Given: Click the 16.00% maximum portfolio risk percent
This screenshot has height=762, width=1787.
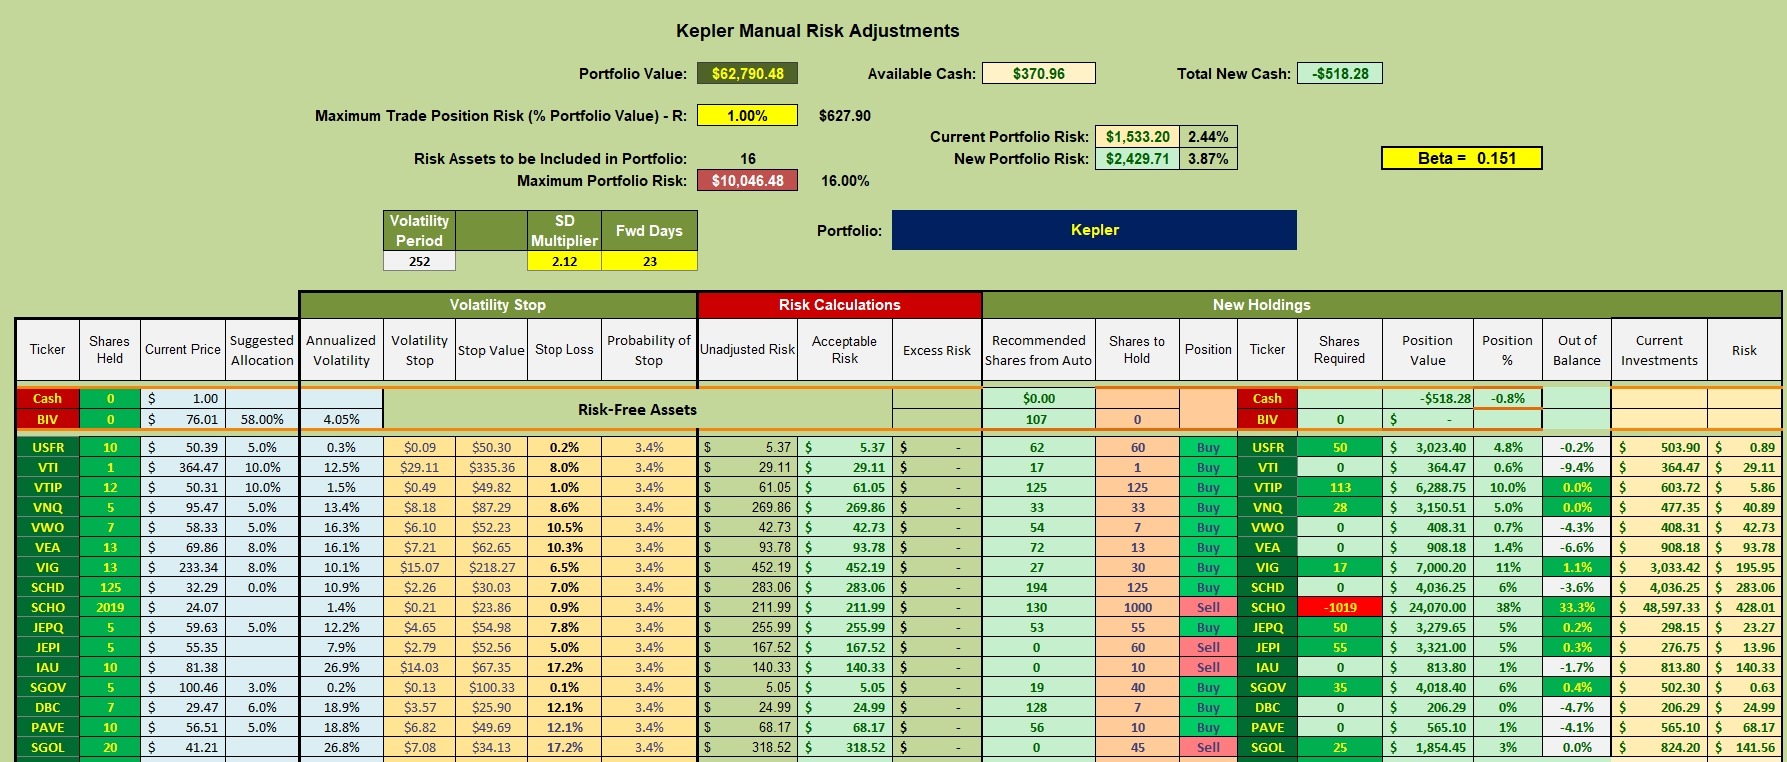Looking at the screenshot, I should click(845, 181).
